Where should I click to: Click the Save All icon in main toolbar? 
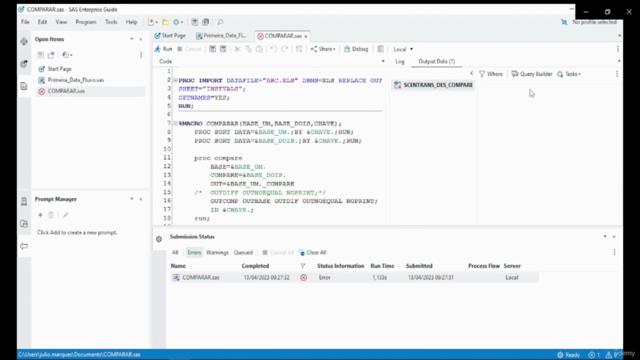coord(206,22)
